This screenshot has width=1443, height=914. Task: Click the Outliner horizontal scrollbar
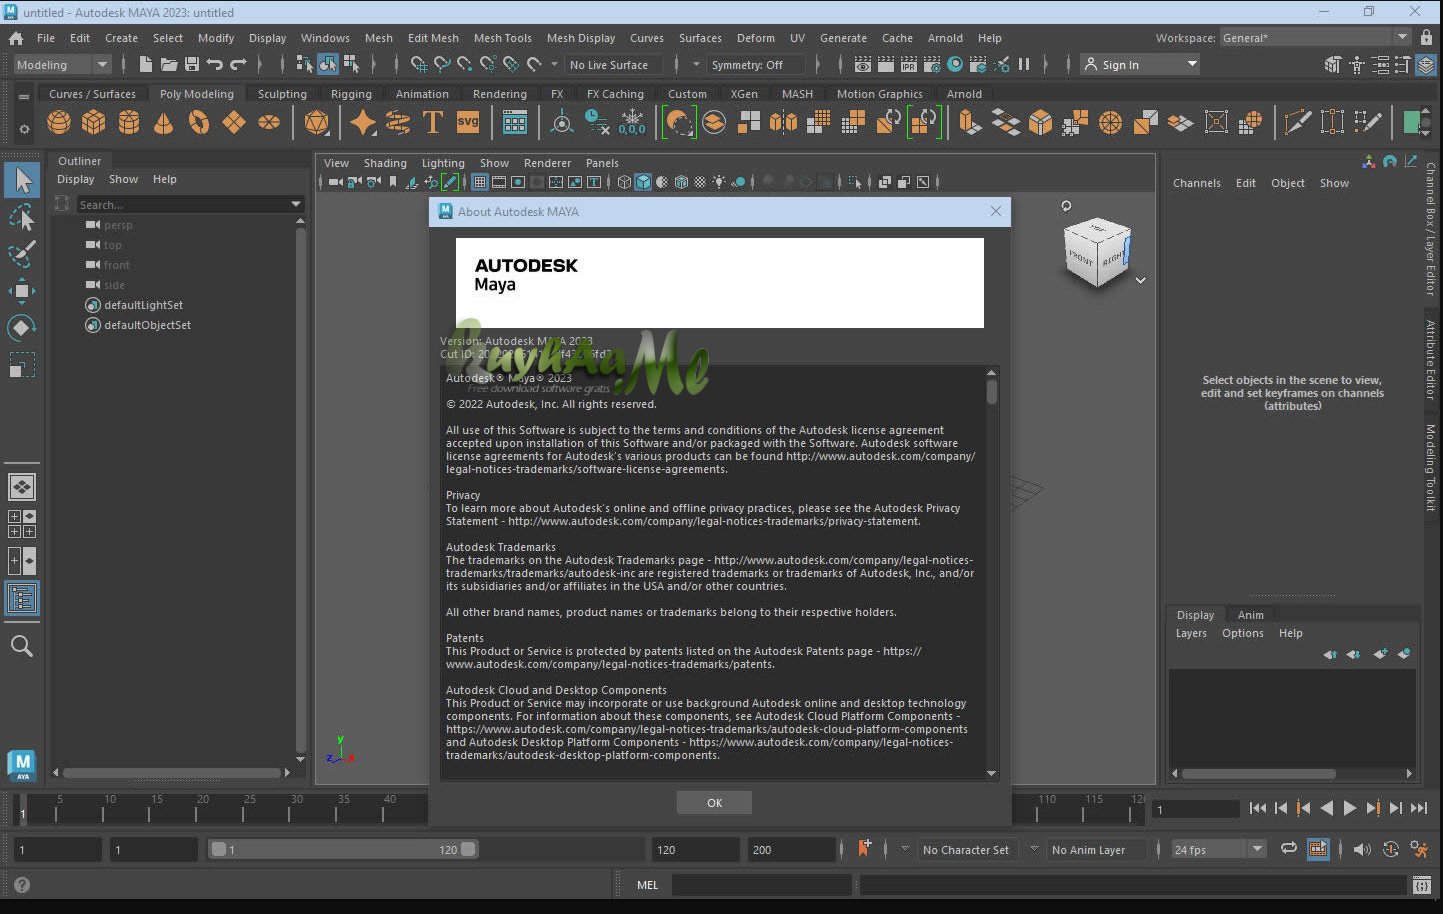point(172,772)
